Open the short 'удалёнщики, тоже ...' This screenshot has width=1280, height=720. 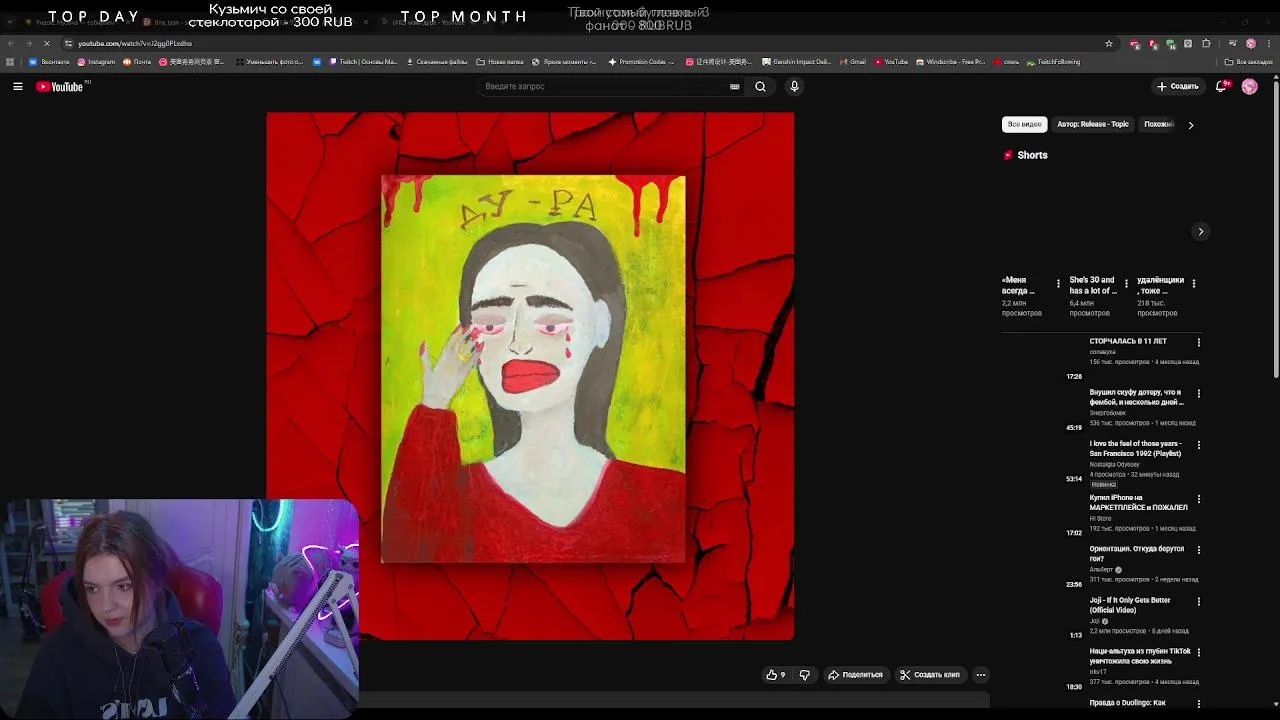tap(1160, 285)
